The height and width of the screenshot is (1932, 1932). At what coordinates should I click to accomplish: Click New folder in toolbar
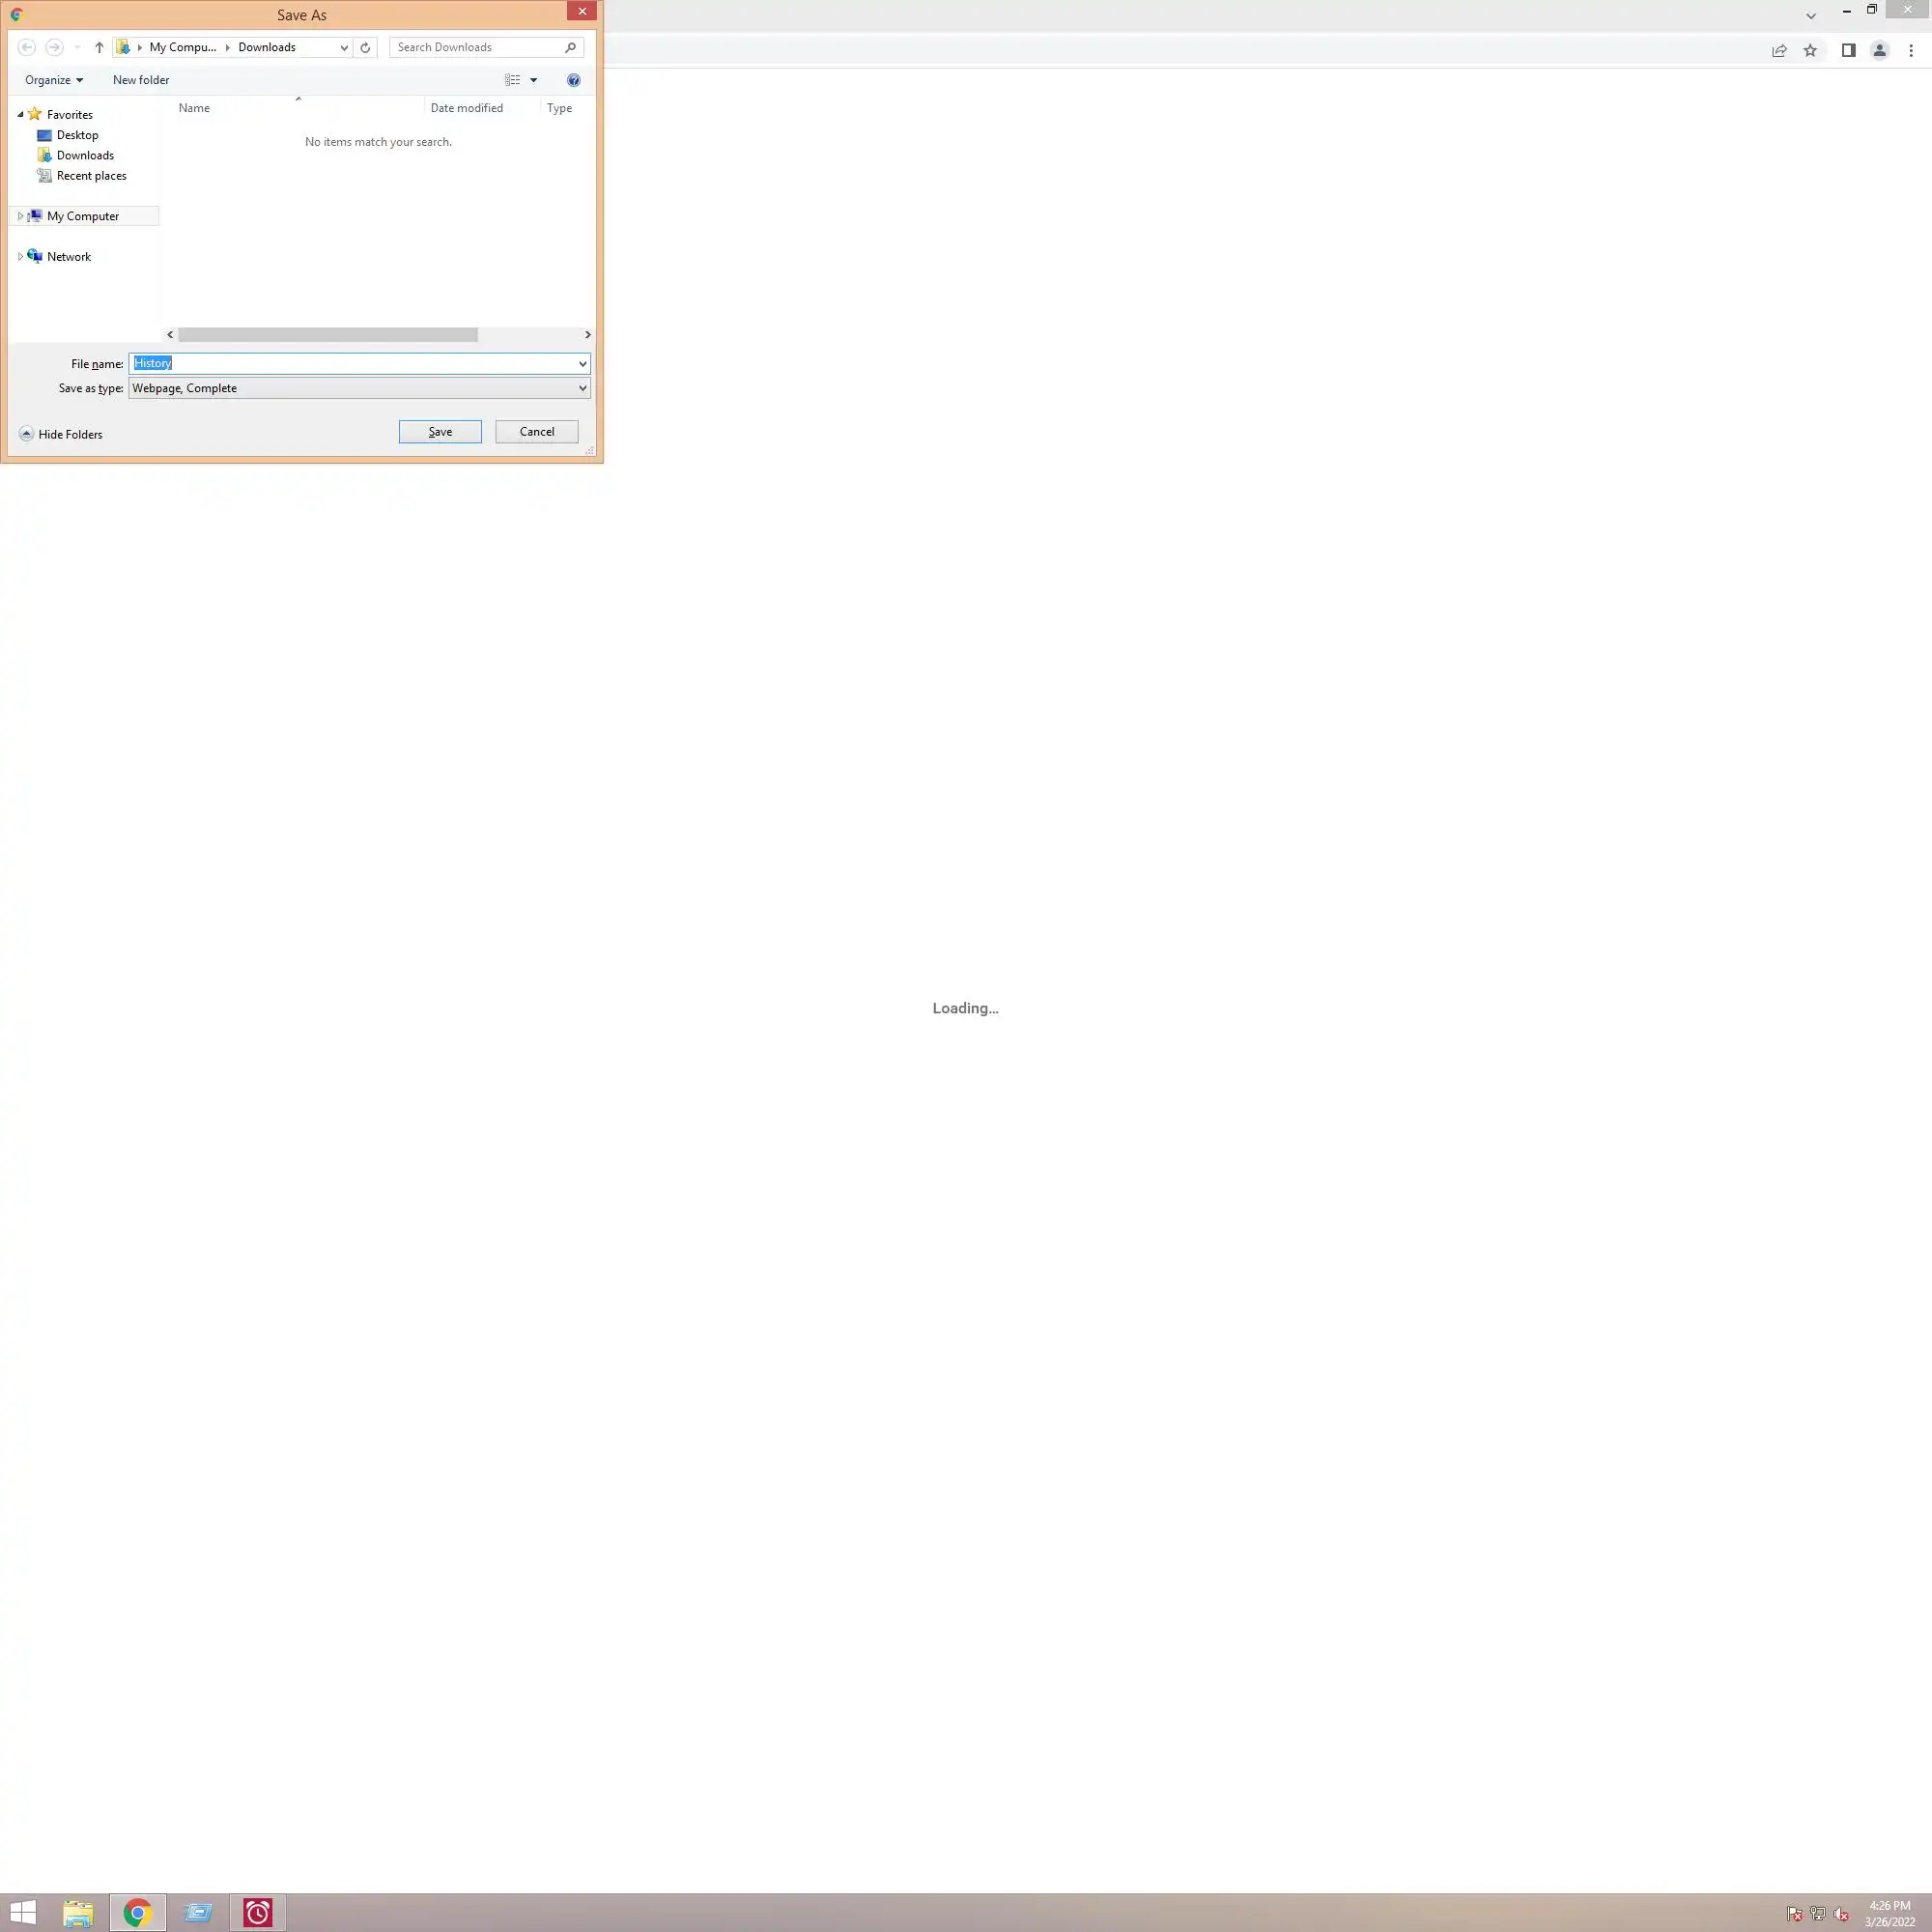[x=141, y=80]
